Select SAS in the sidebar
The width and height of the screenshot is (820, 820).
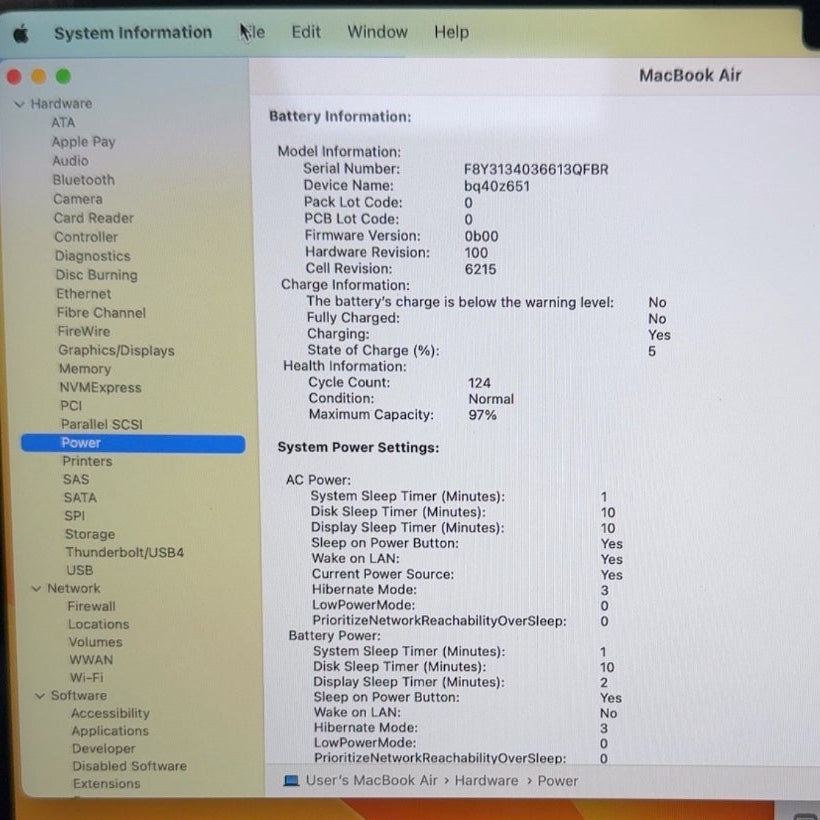point(76,480)
